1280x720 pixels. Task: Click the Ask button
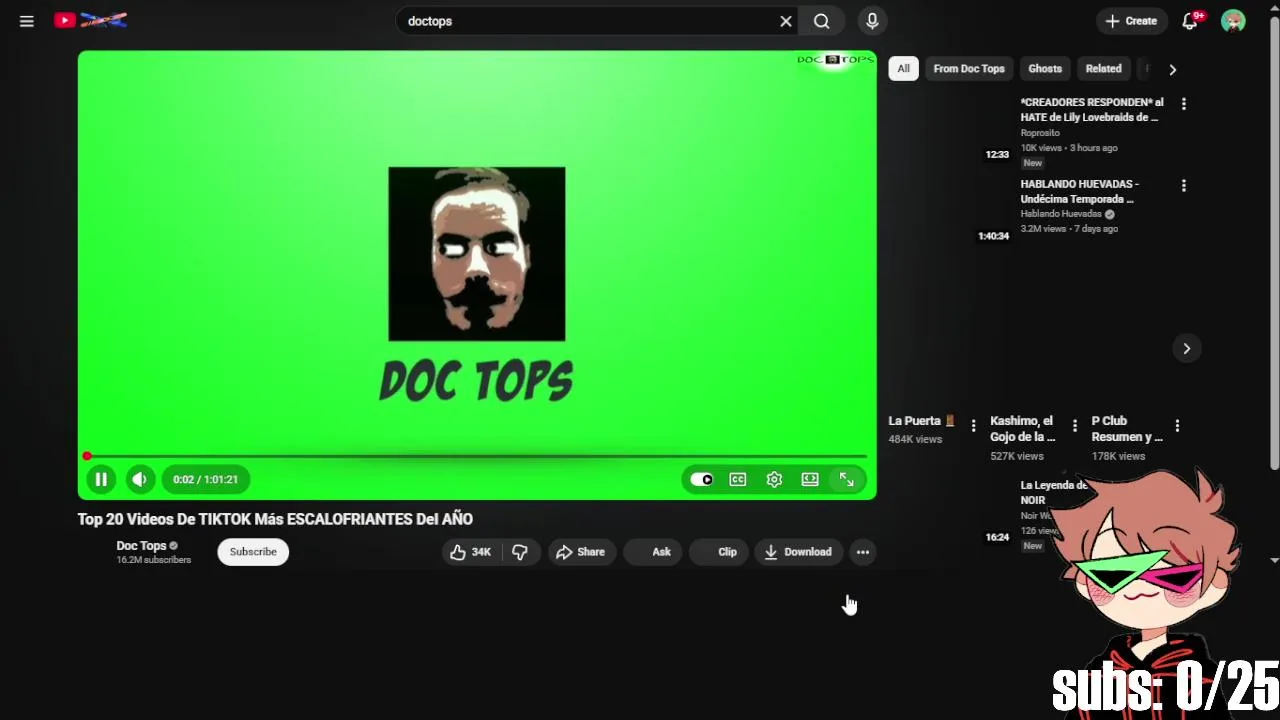653,552
